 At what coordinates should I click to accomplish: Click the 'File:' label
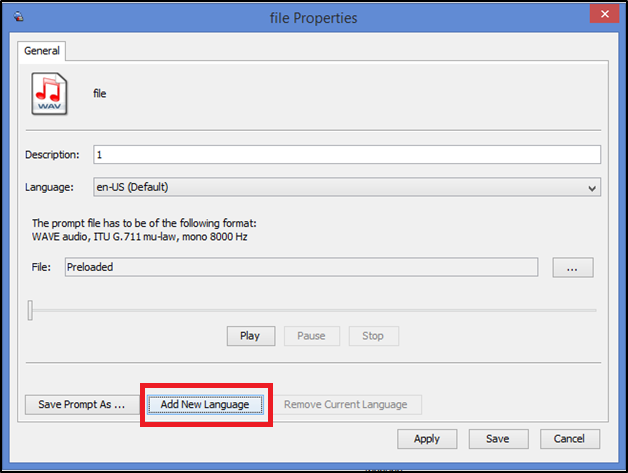click(41, 267)
